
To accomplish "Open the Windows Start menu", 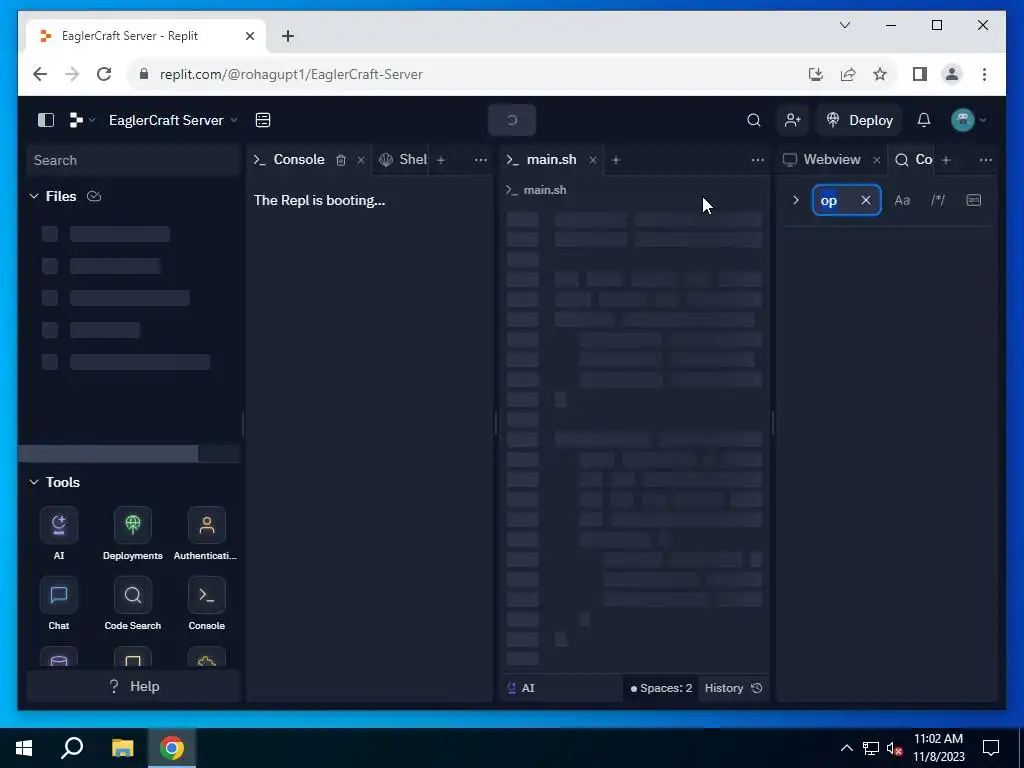I will 24,748.
